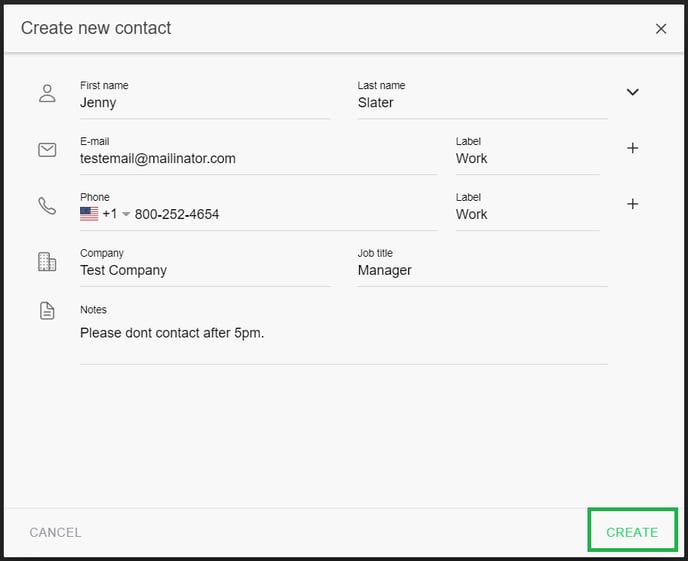Click the US flag country icon
Viewport: 688px width, 561px height.
[89, 214]
